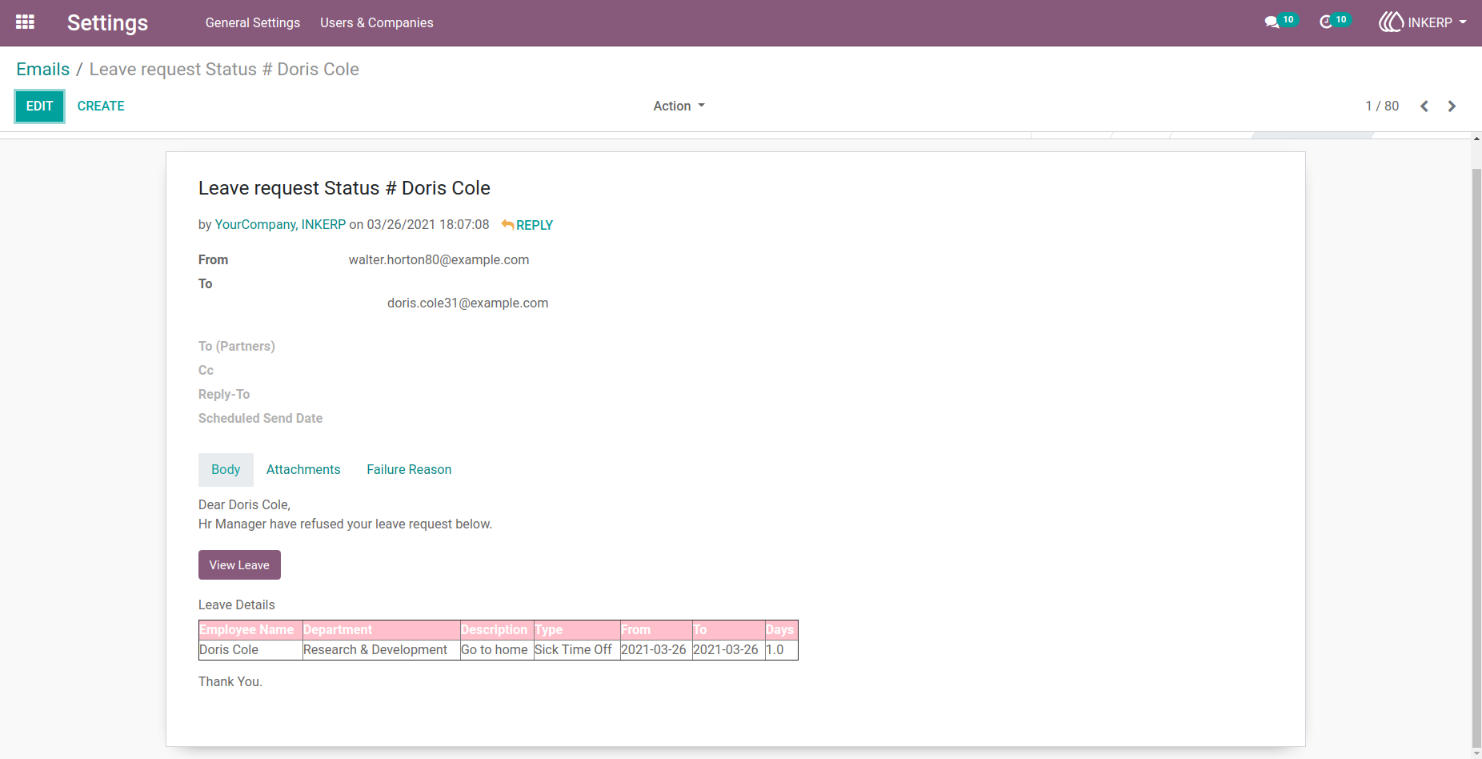Image resolution: width=1482 pixels, height=759 pixels.
Task: Click the 'Thank You.' closing text
Action: click(230, 682)
